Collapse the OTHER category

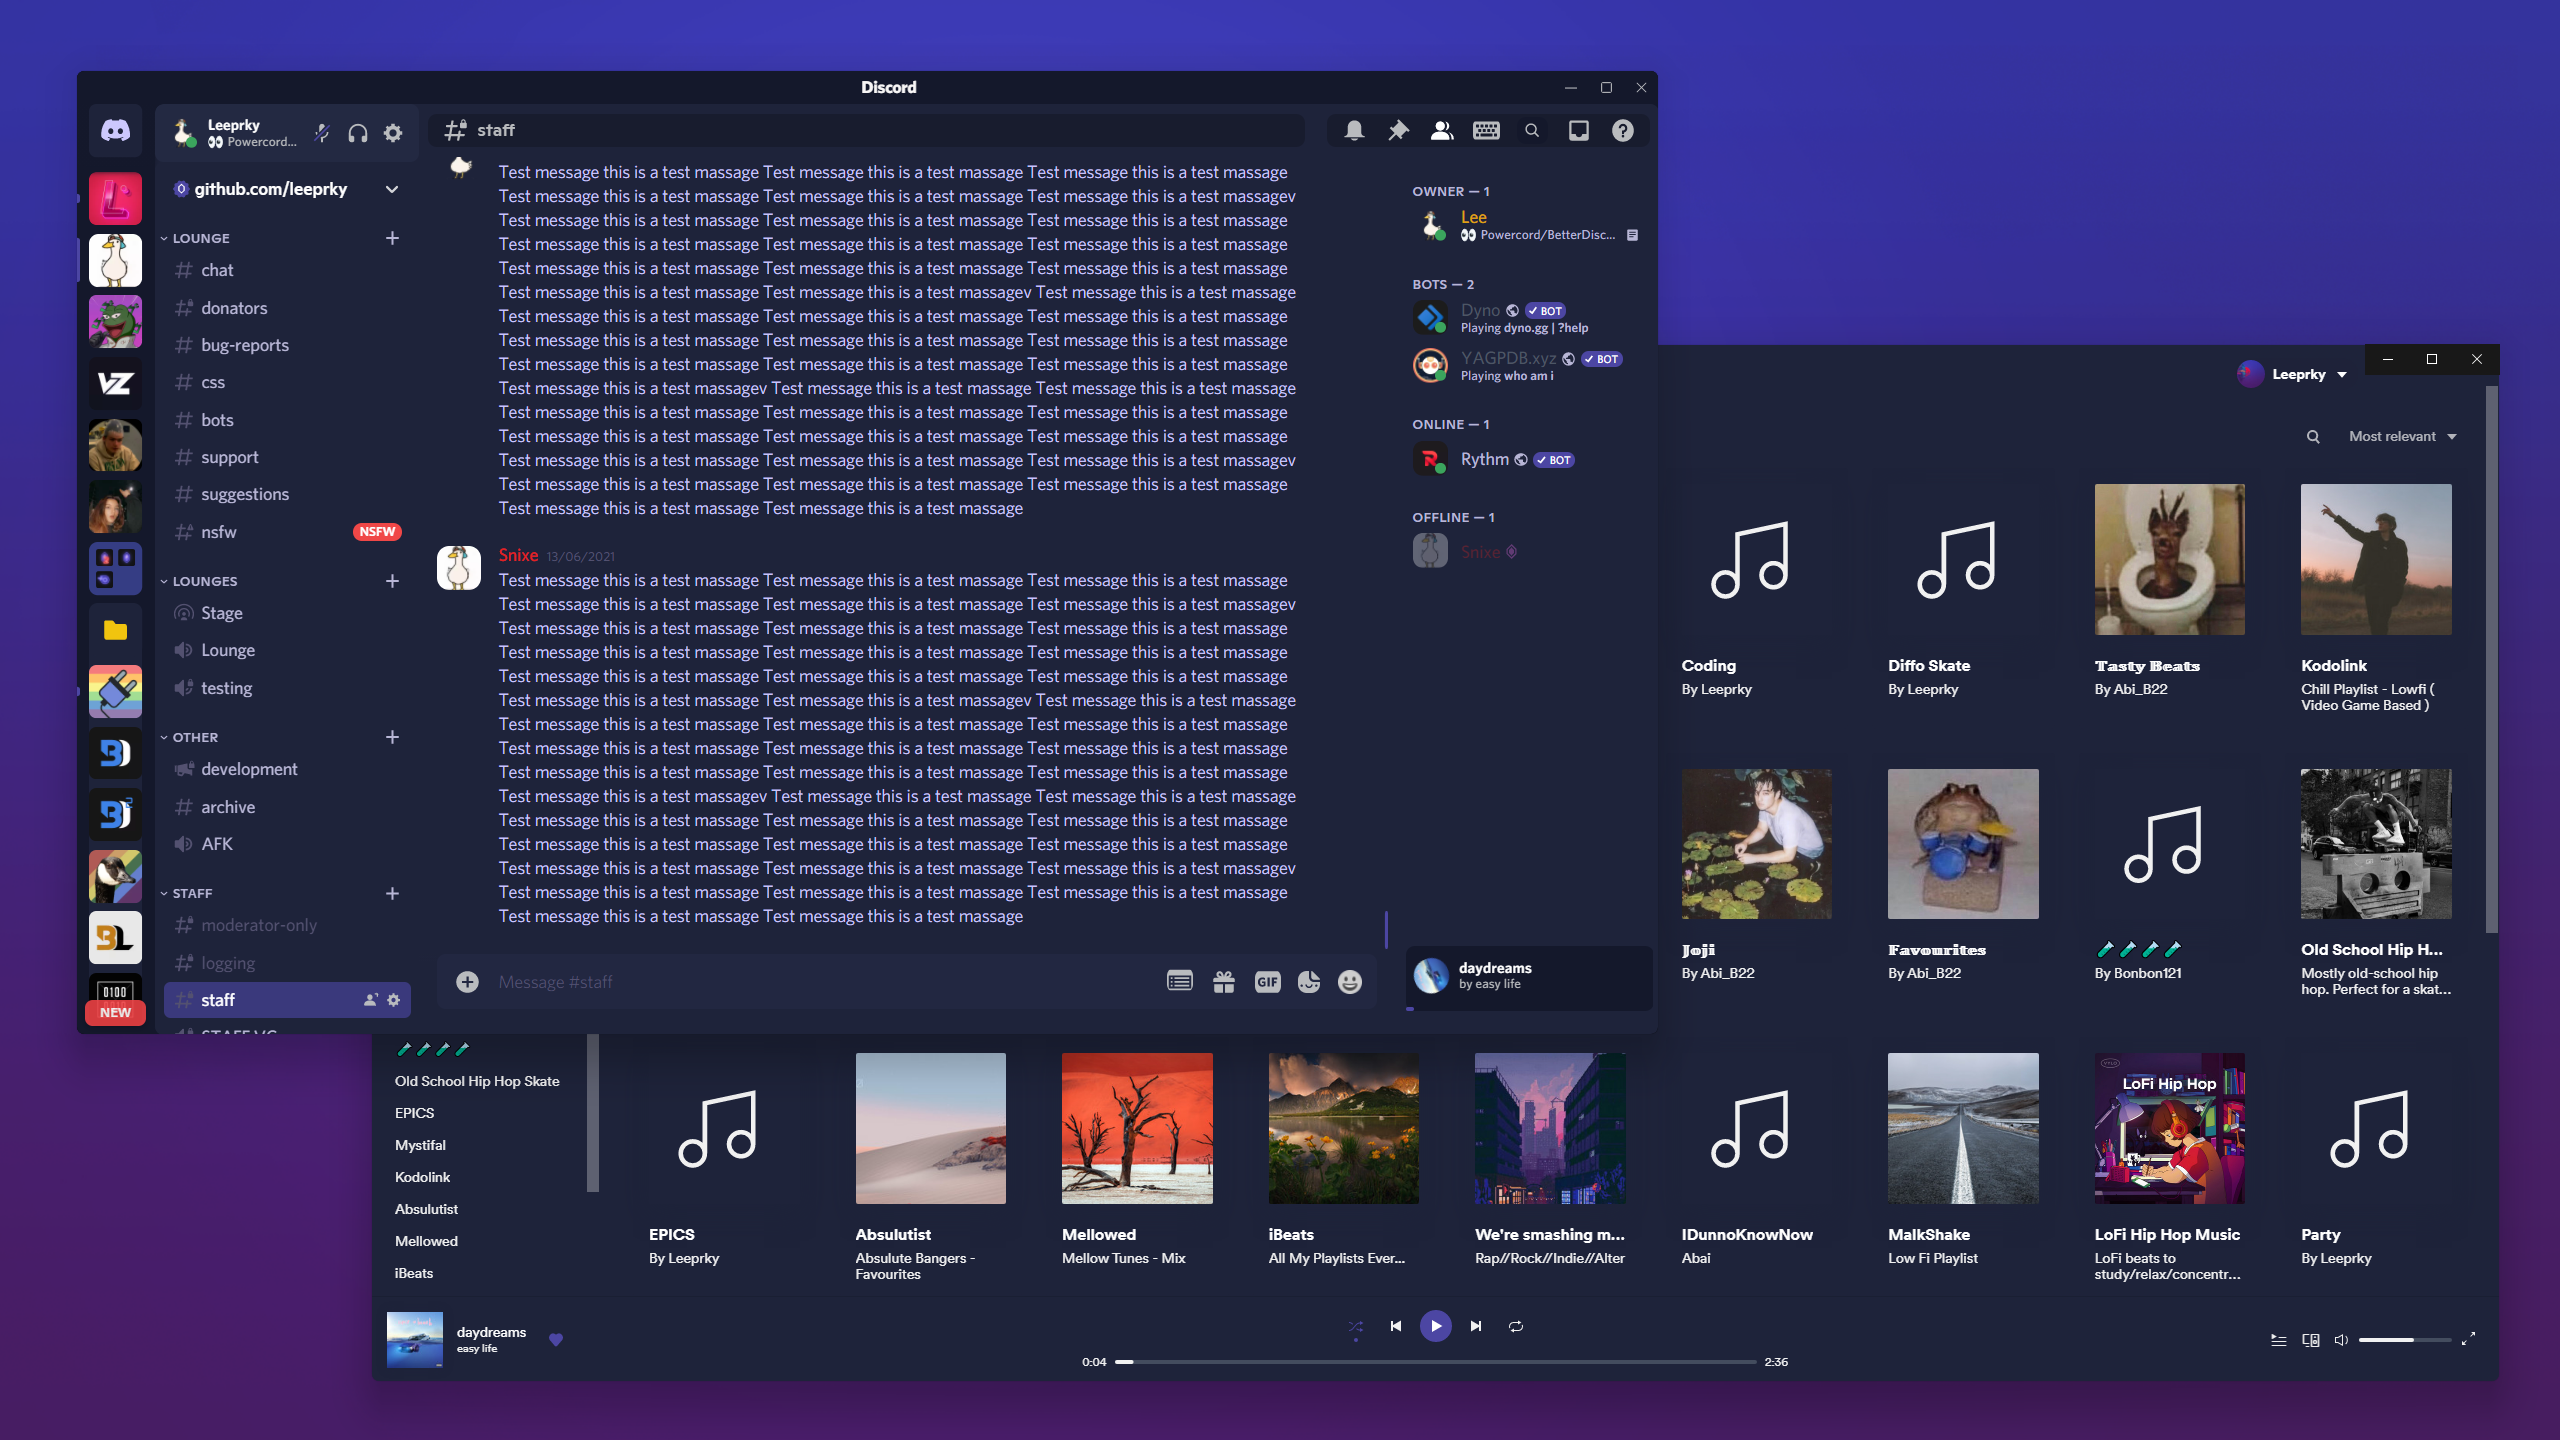click(x=190, y=737)
